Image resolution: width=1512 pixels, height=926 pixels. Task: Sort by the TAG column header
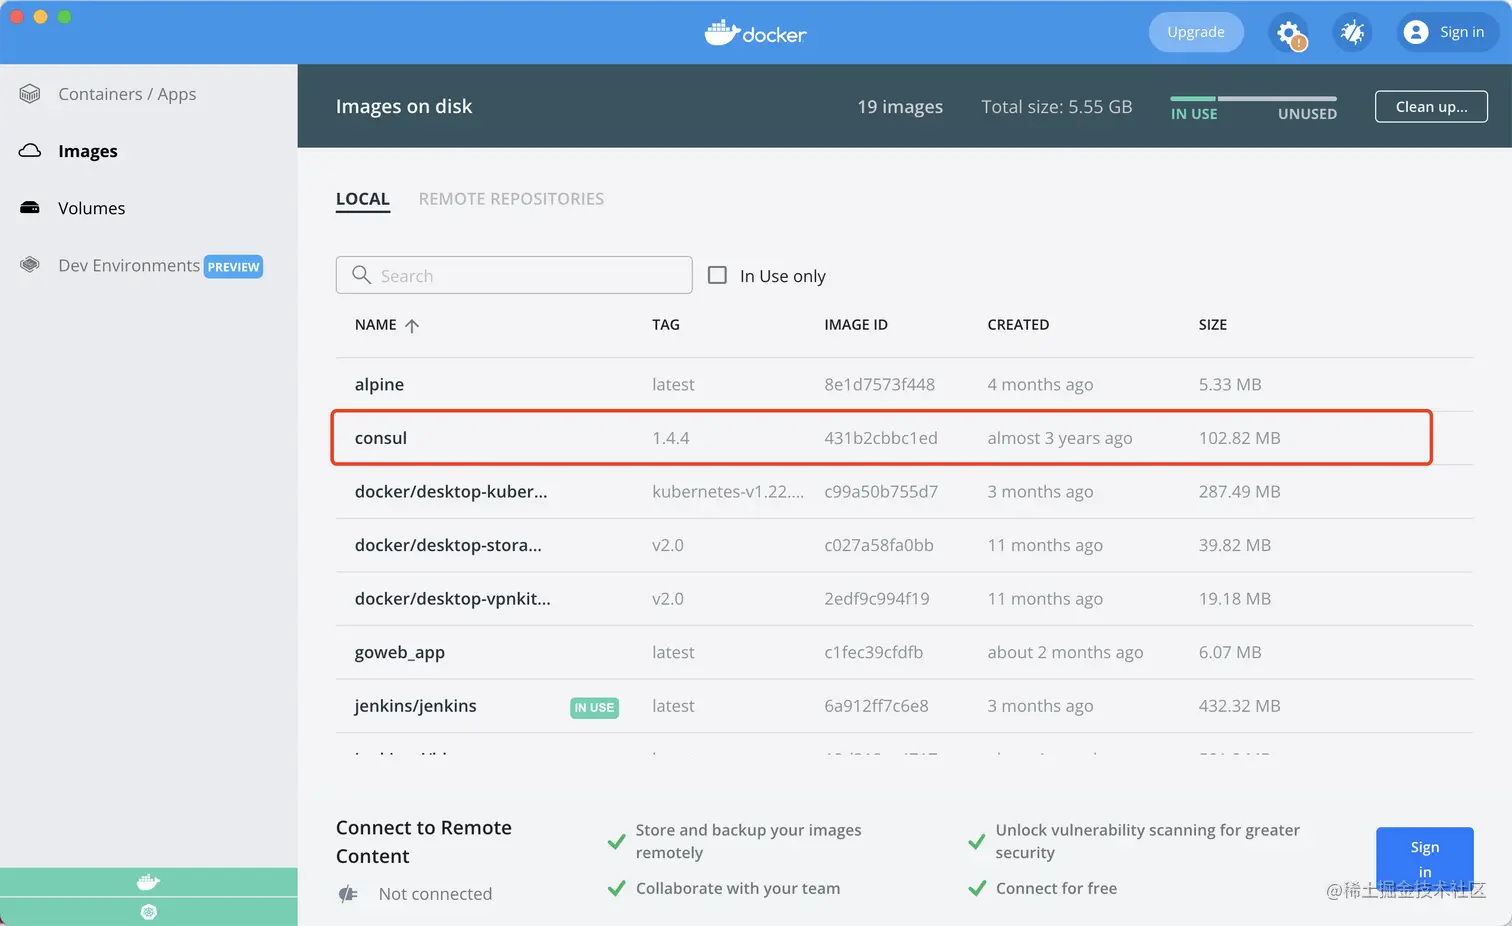coord(666,325)
